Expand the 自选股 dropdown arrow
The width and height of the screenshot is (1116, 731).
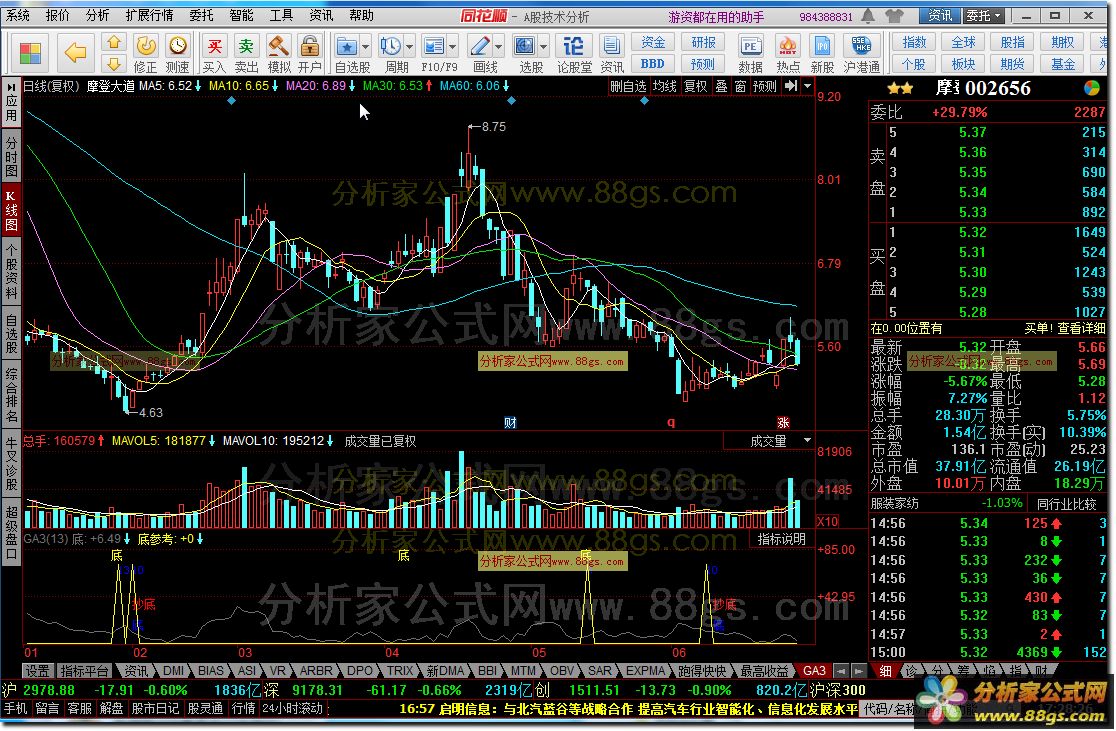366,47
